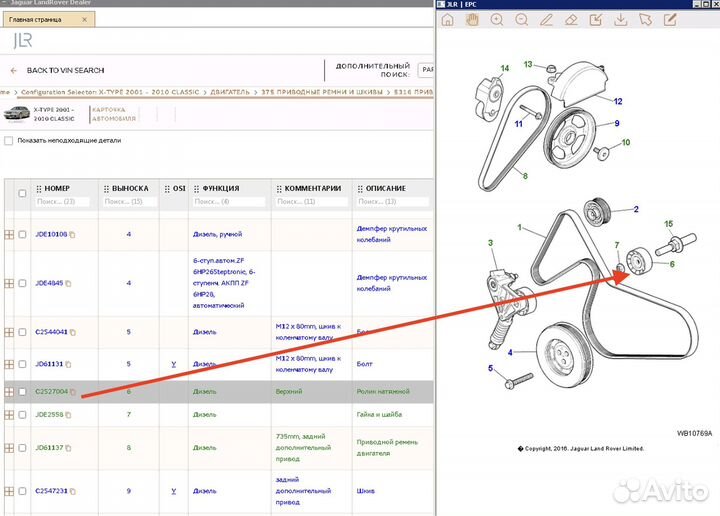
Task: Zoom in on the EPC diagram
Action: coord(497,20)
